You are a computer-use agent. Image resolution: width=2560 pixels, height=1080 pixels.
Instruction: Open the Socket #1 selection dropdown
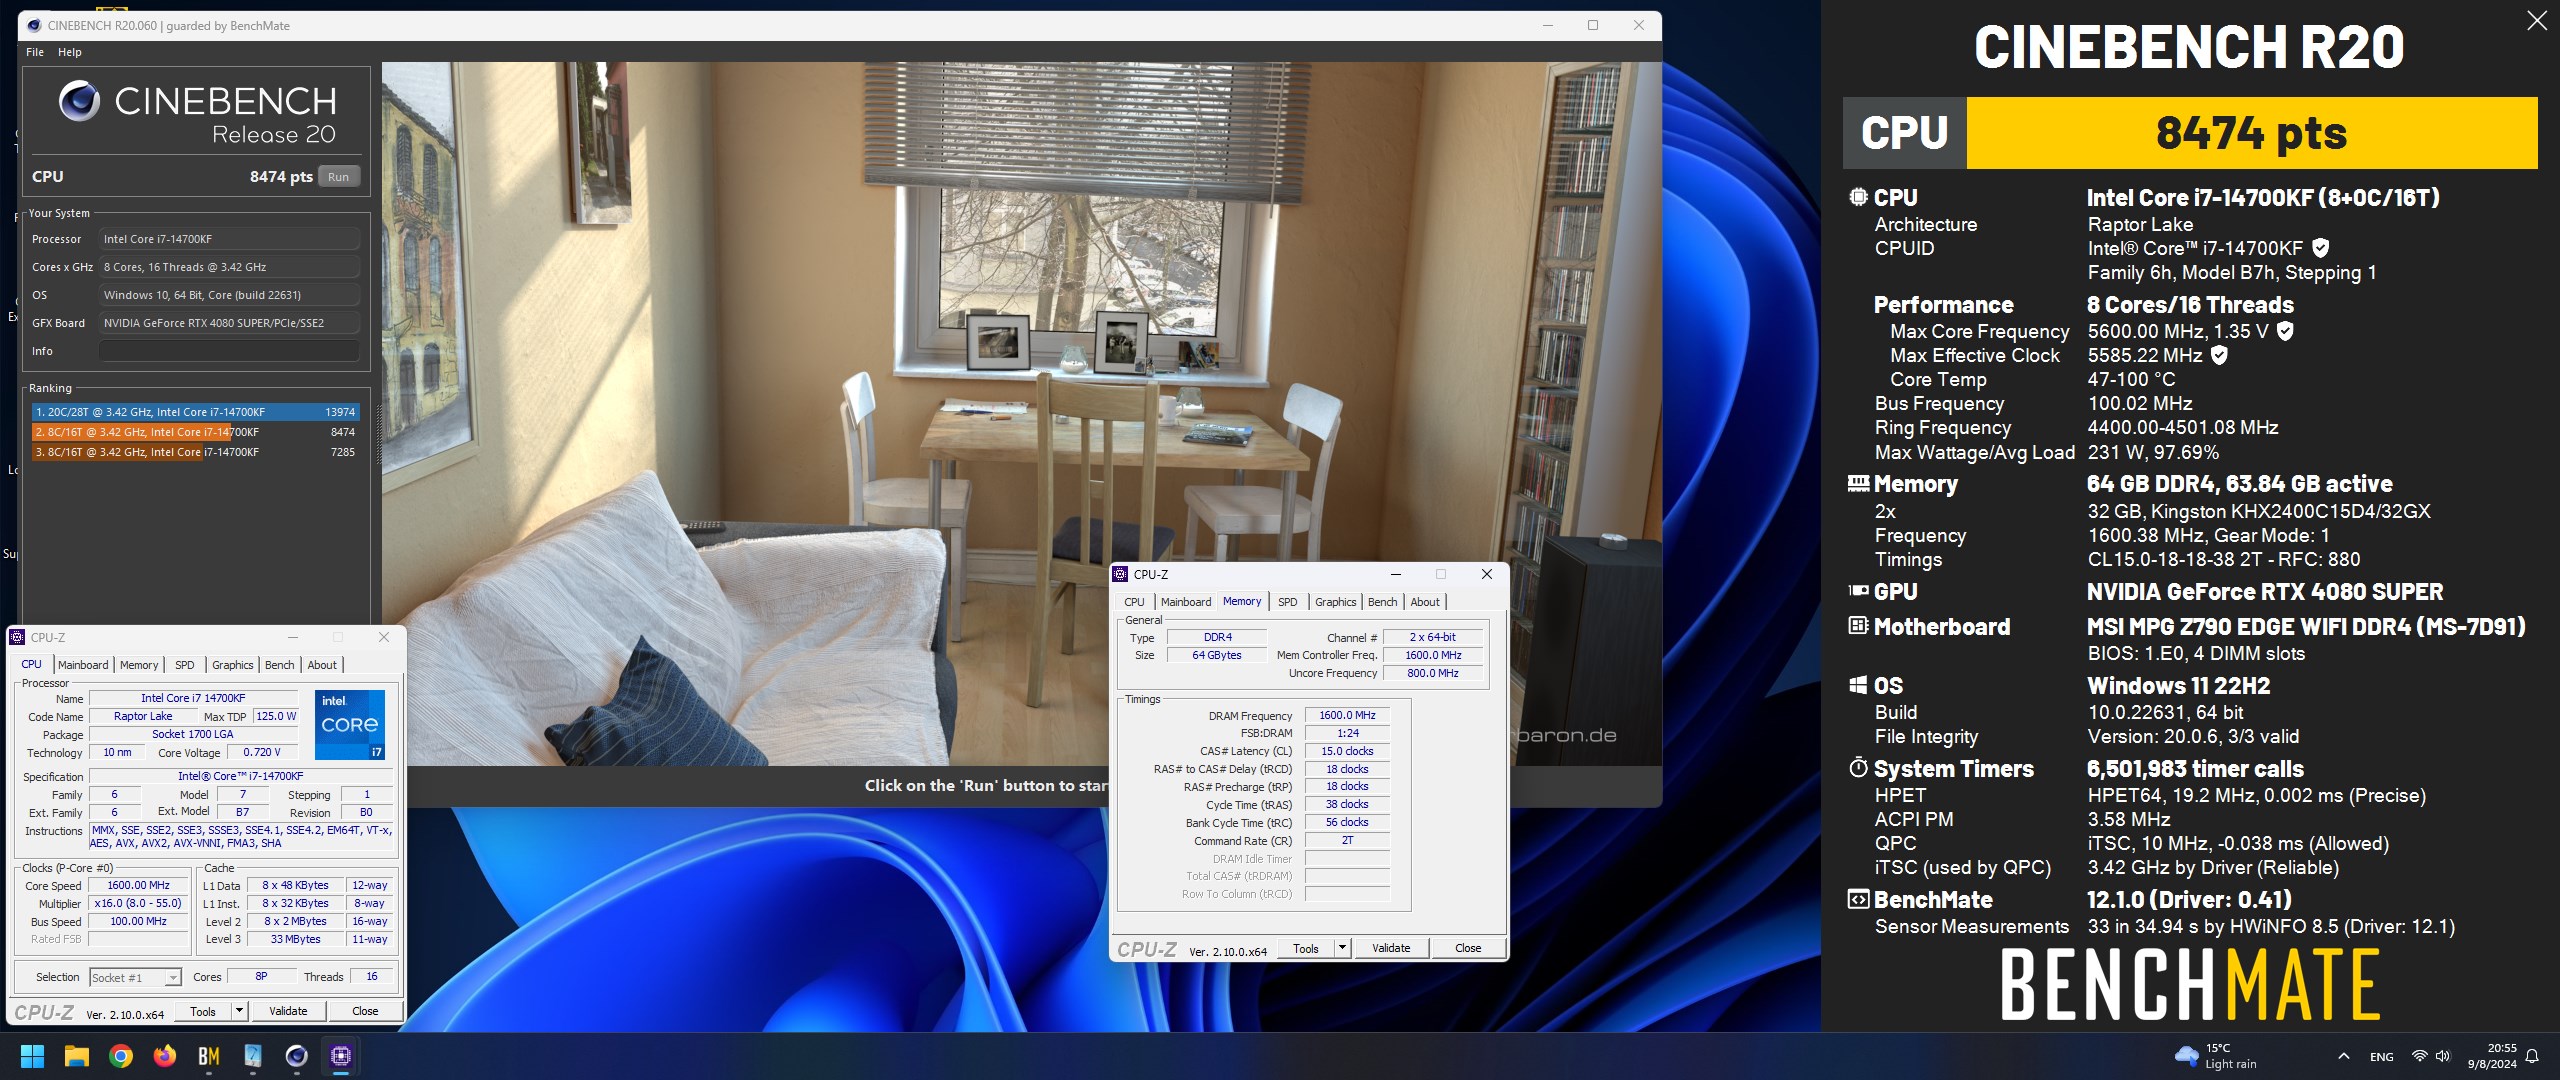(x=135, y=977)
